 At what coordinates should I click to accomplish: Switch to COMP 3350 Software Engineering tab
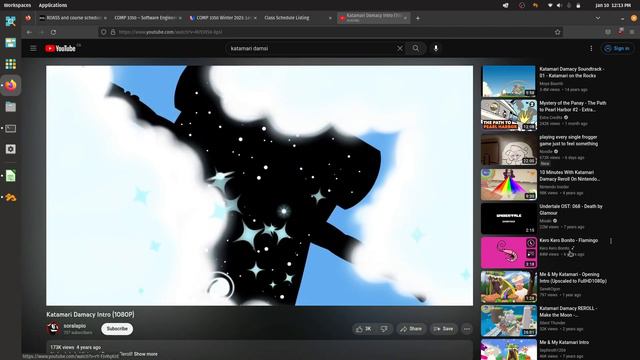click(x=148, y=18)
